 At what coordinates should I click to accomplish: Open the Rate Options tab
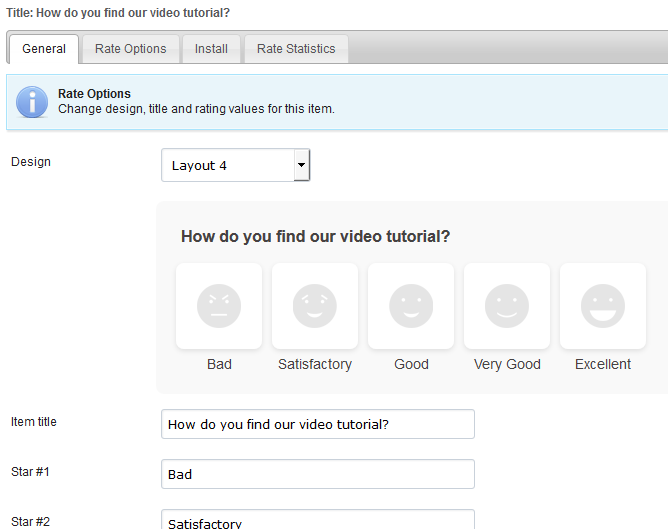[131, 49]
